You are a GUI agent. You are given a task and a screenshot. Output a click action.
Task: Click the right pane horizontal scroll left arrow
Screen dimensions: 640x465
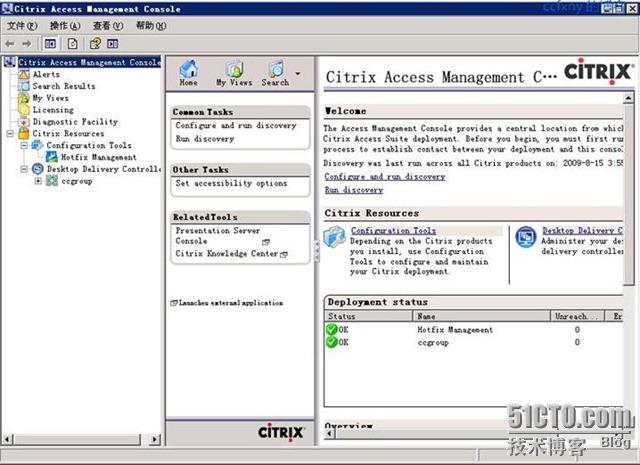point(330,433)
